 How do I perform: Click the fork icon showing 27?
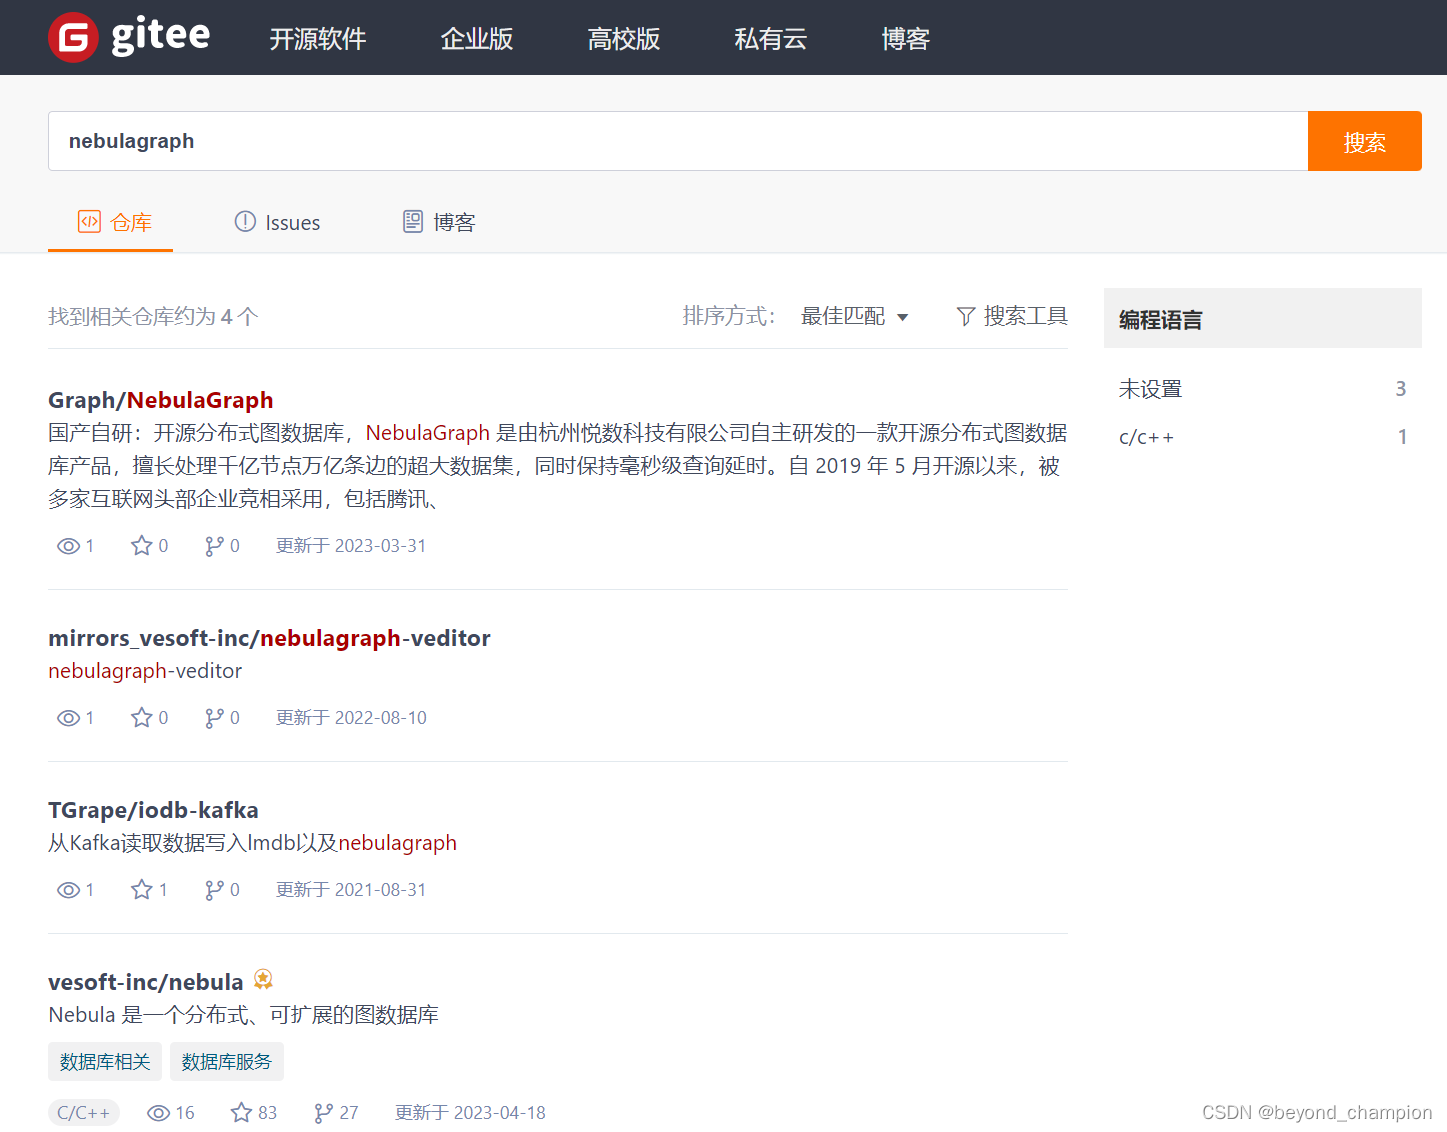[323, 1113]
